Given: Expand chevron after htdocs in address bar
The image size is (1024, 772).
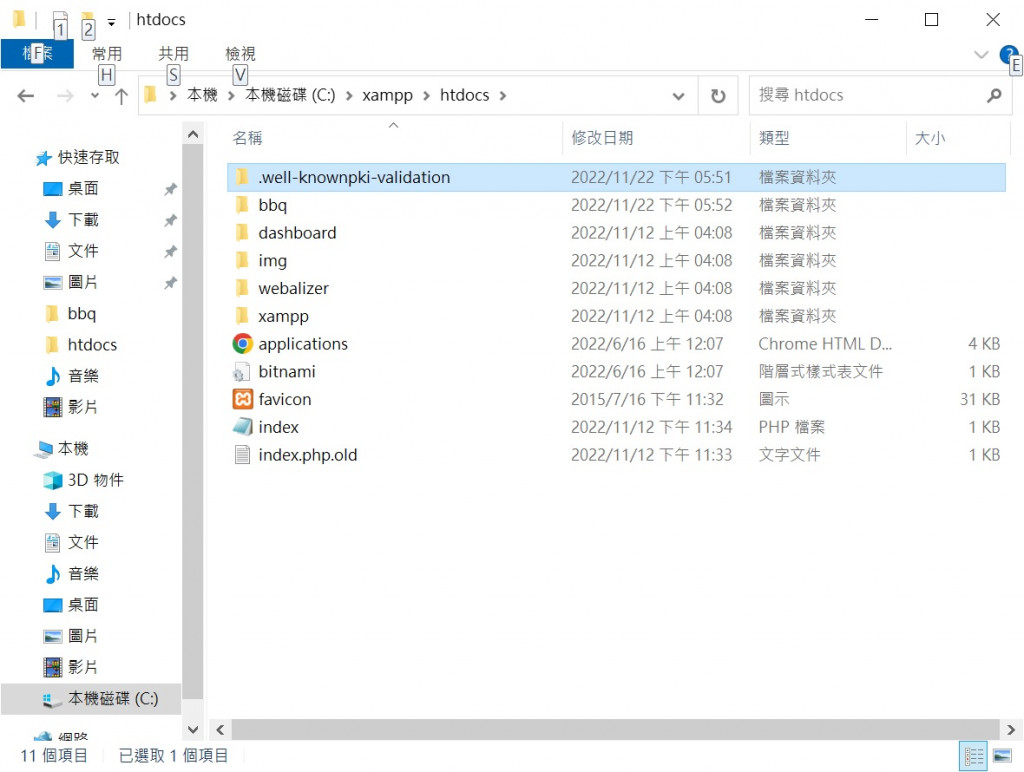Looking at the screenshot, I should [503, 96].
